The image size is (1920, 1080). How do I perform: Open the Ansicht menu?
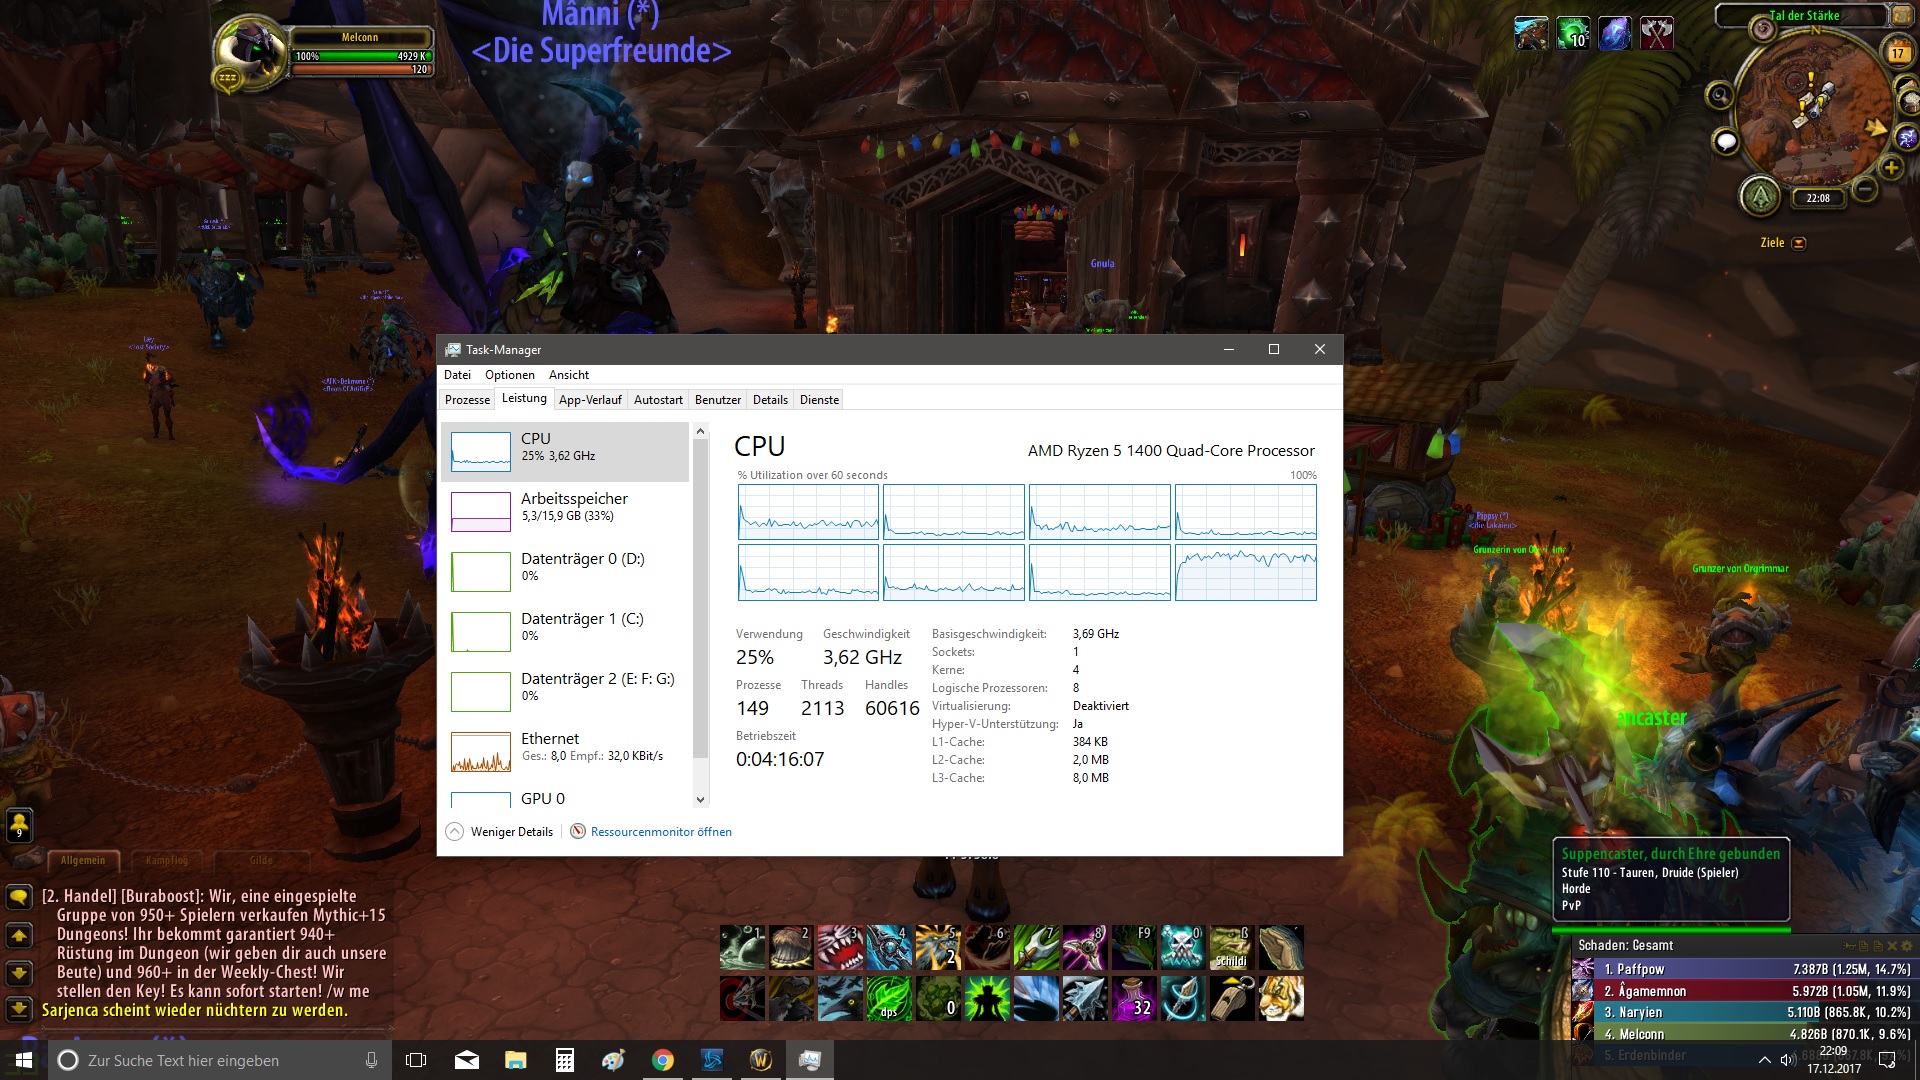pyautogui.click(x=569, y=375)
